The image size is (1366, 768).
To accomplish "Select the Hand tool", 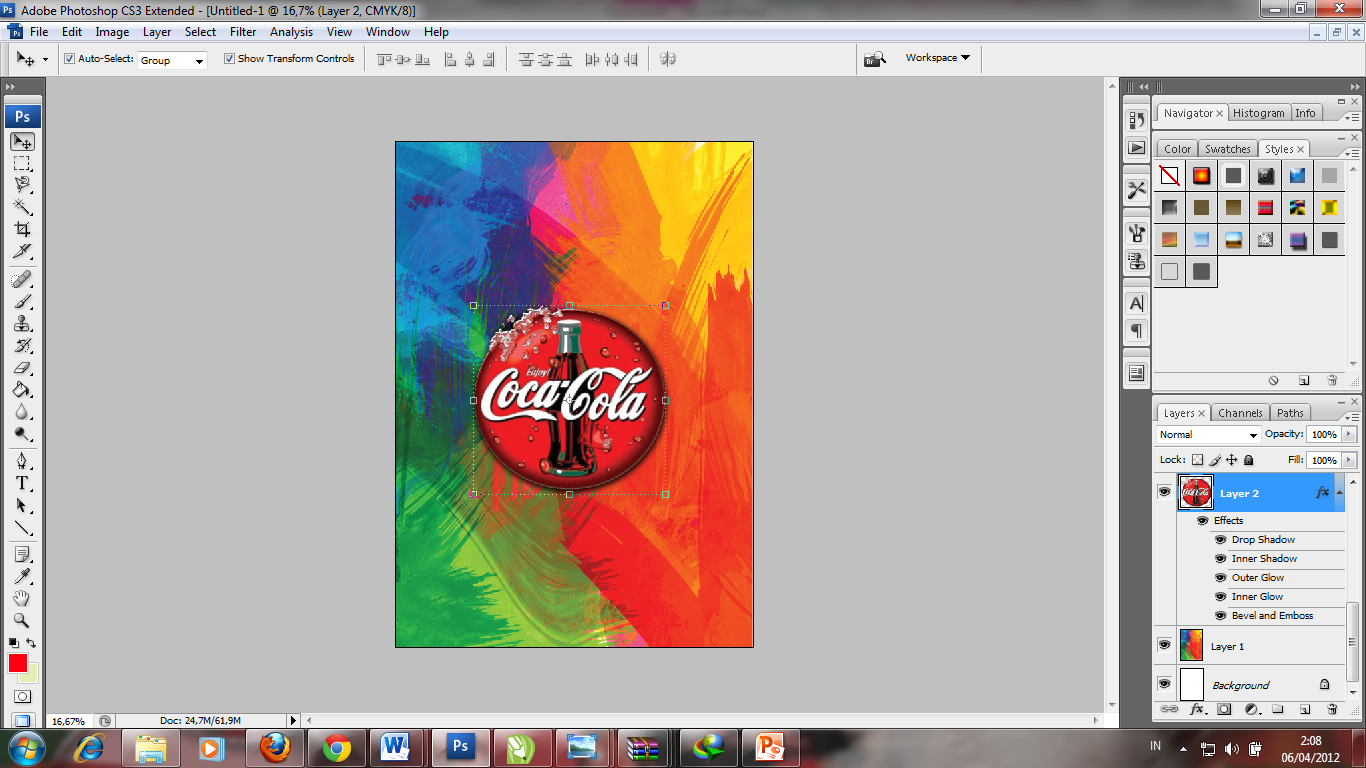I will click(x=22, y=598).
